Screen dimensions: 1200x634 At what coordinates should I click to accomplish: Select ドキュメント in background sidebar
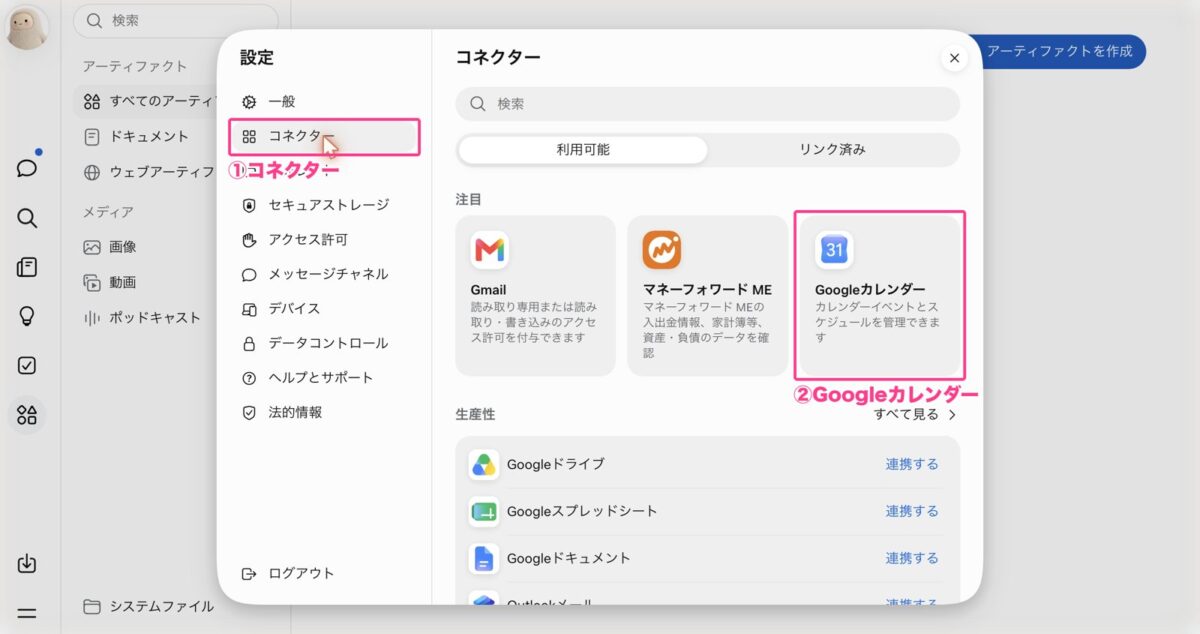[150, 136]
